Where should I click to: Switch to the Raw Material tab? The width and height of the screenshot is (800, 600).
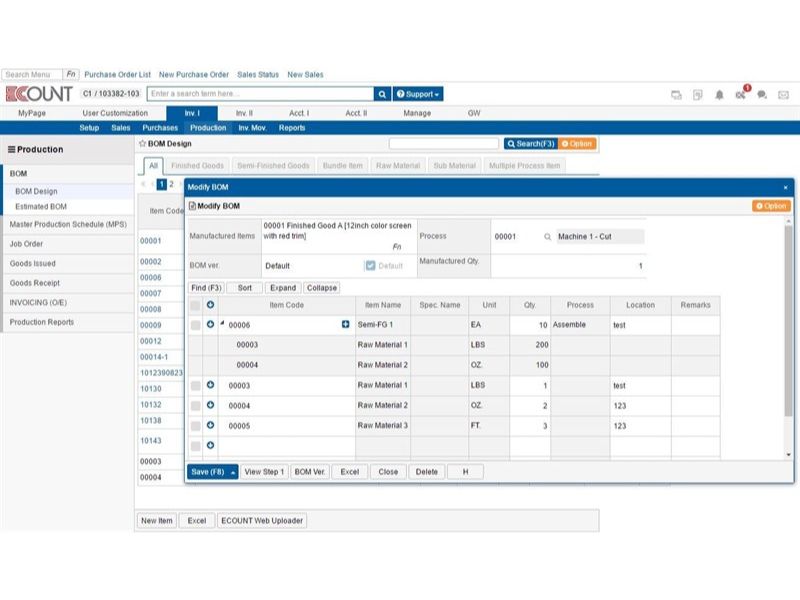398,166
